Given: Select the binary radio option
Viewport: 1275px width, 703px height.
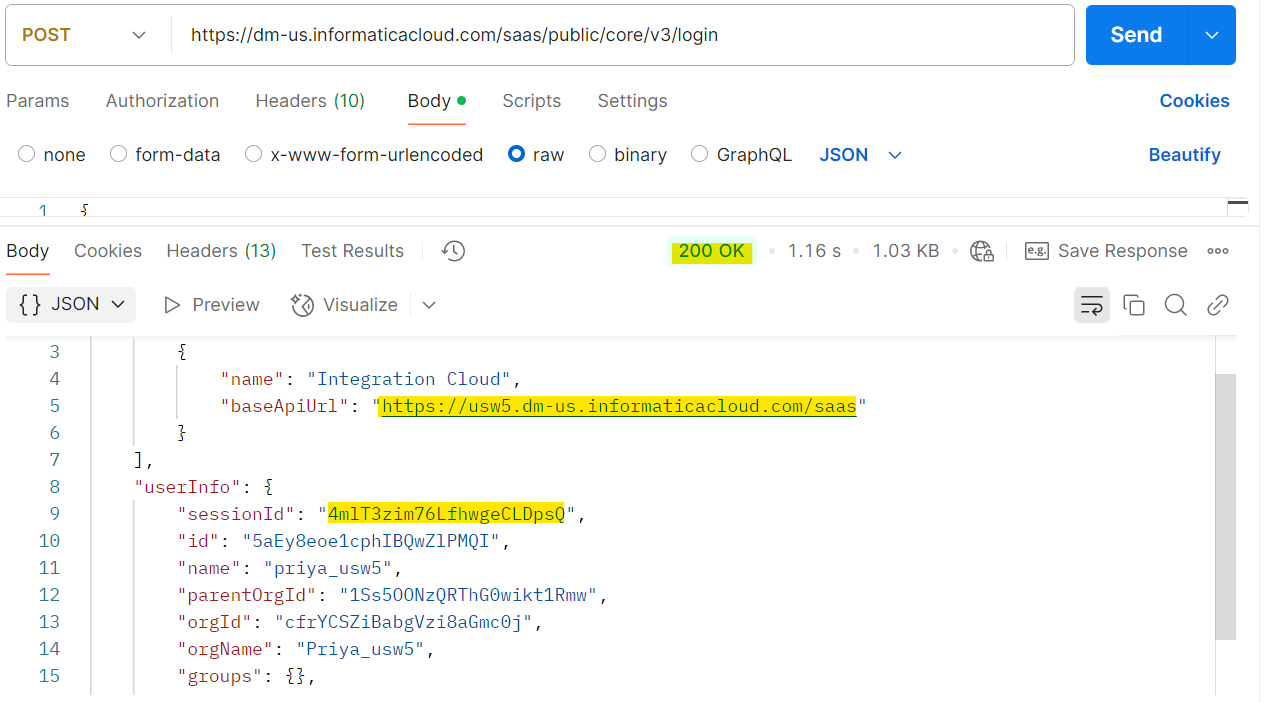Looking at the screenshot, I should [x=597, y=154].
